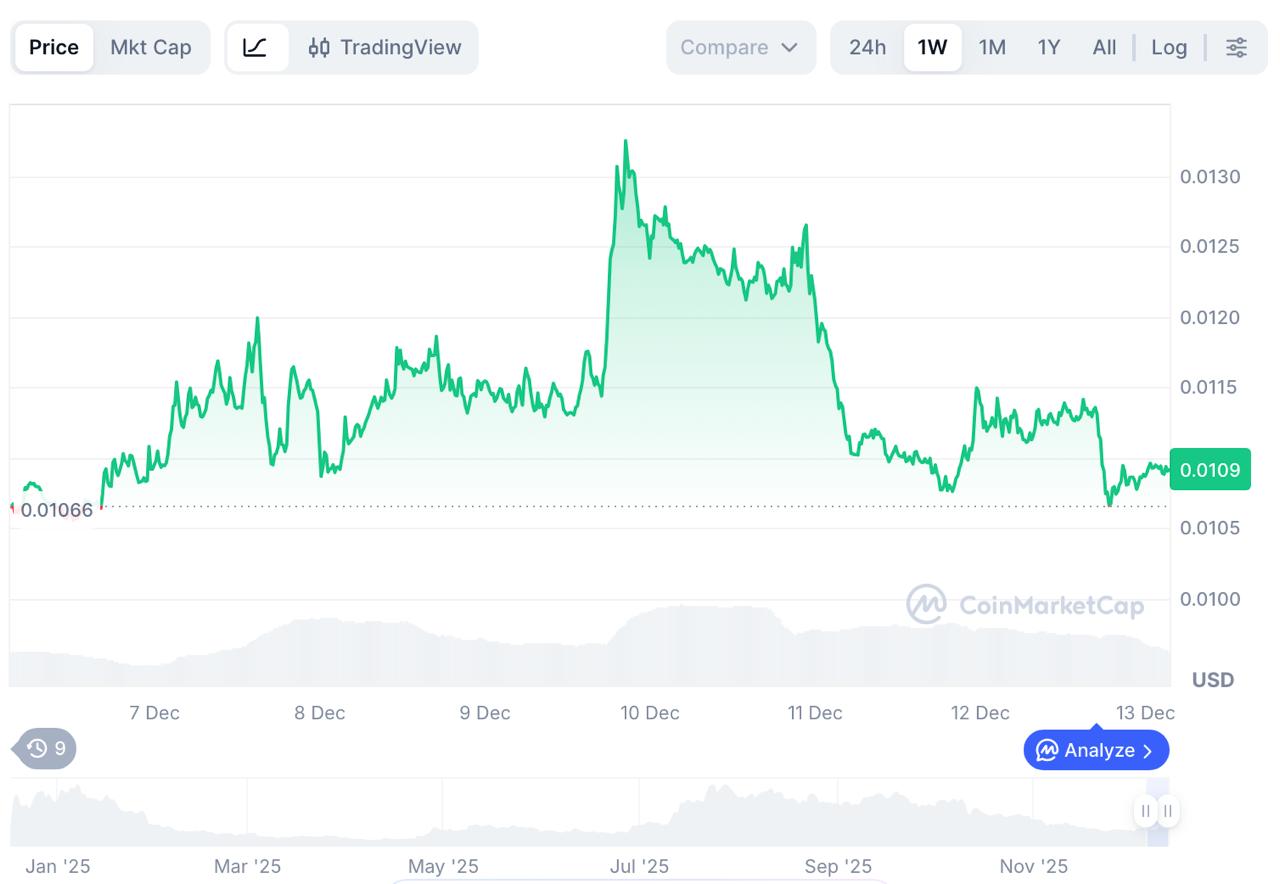
Task: Expand the Compare chevron arrow
Action: point(789,47)
